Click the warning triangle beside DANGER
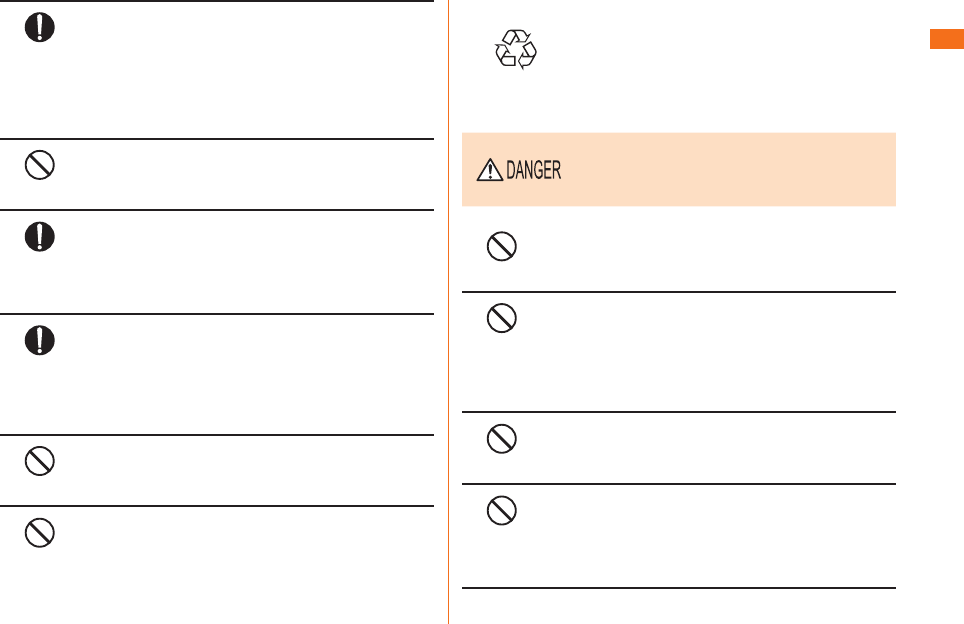 pos(490,170)
